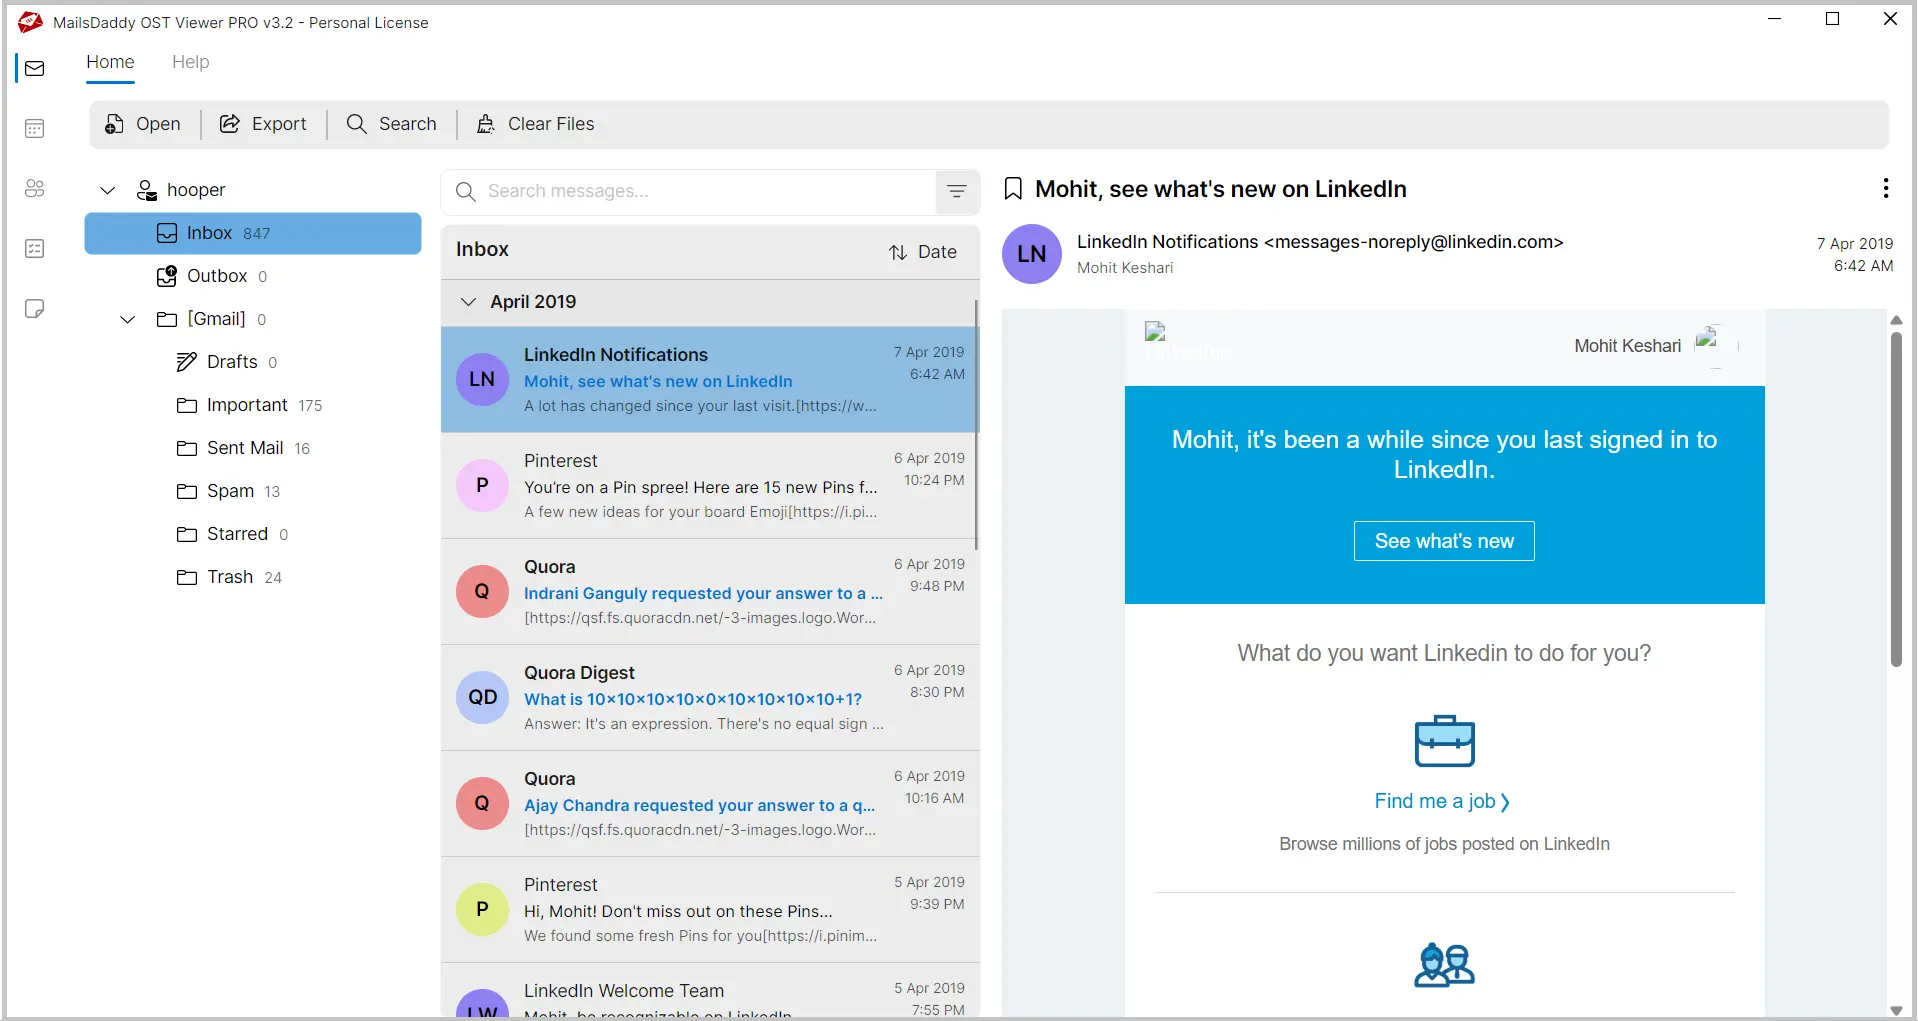The image size is (1918, 1021).
Task: Click the broken LinkedIn logo image in email
Action: pyautogui.click(x=1155, y=331)
